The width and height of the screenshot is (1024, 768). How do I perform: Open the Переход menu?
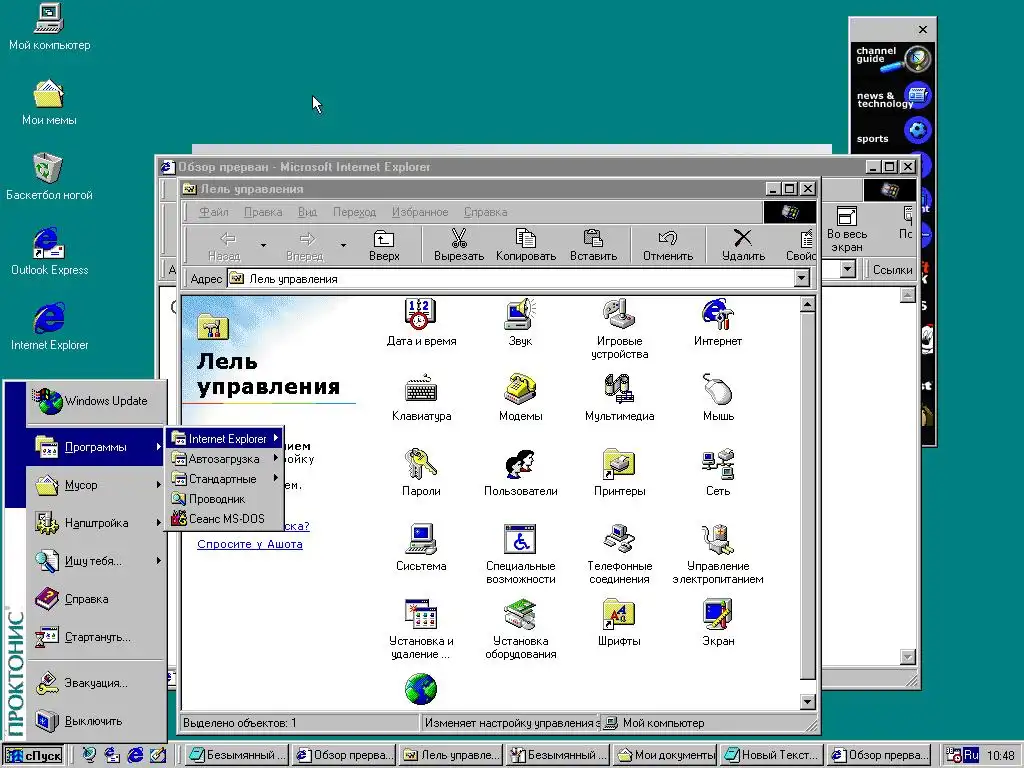[x=354, y=212]
